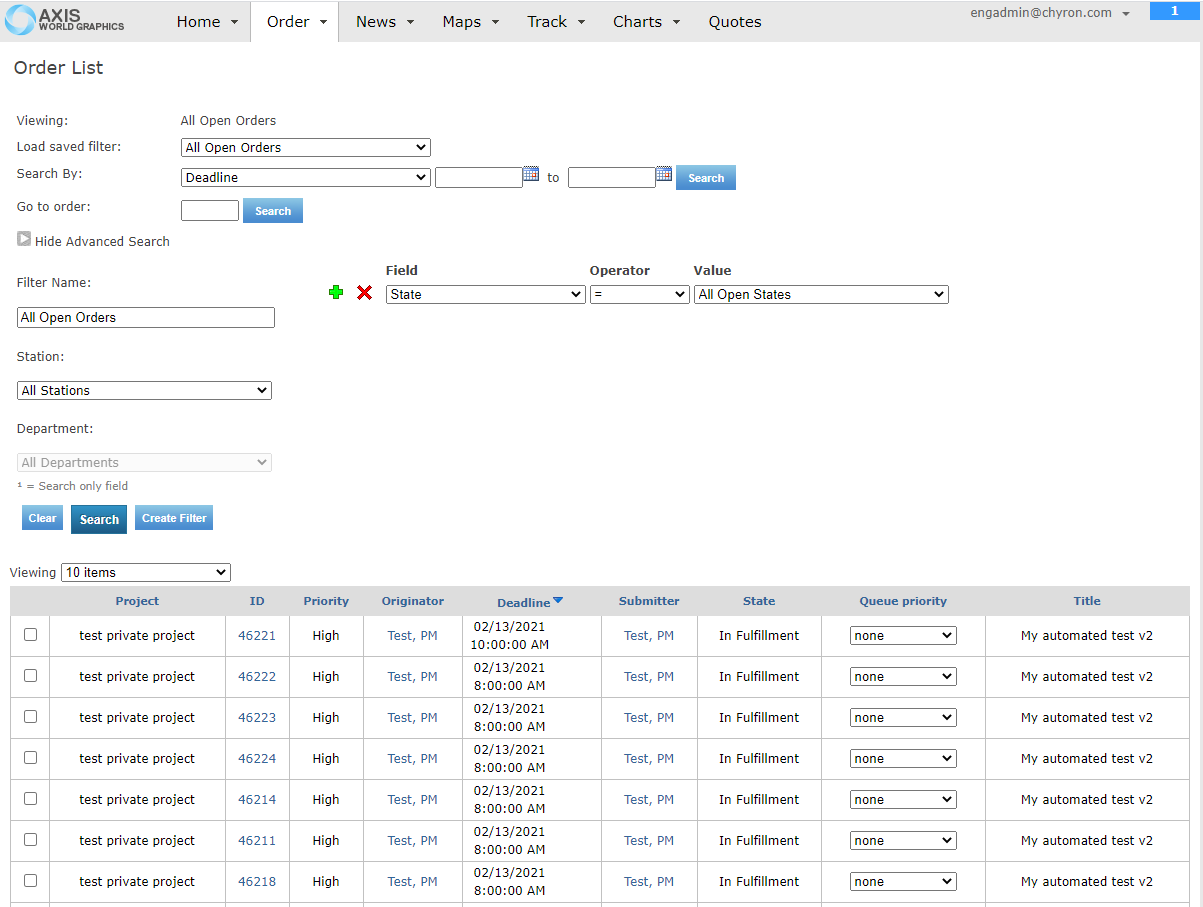Click the Go to order input field

click(x=210, y=211)
